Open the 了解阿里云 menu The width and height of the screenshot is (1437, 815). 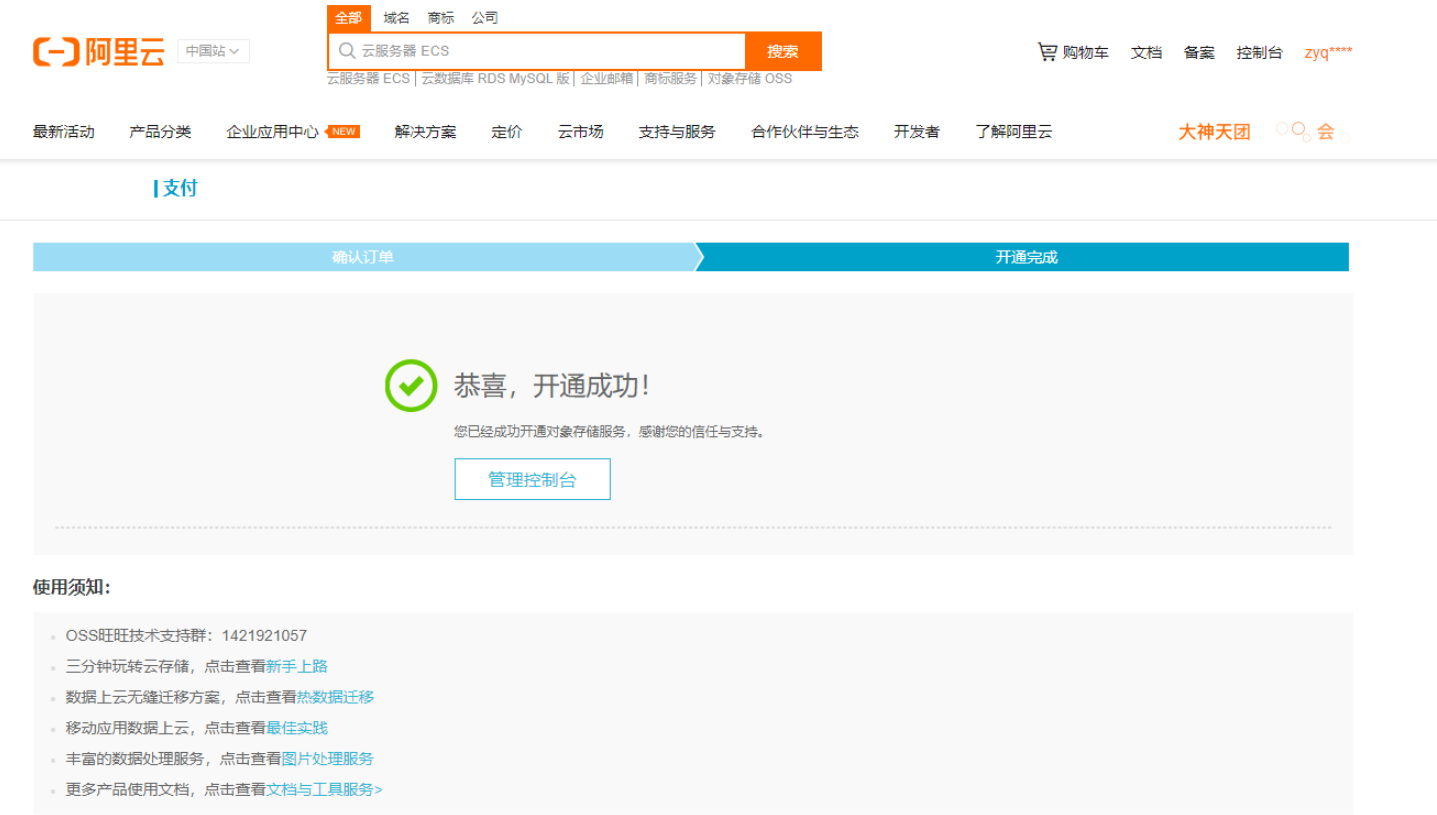1014,131
